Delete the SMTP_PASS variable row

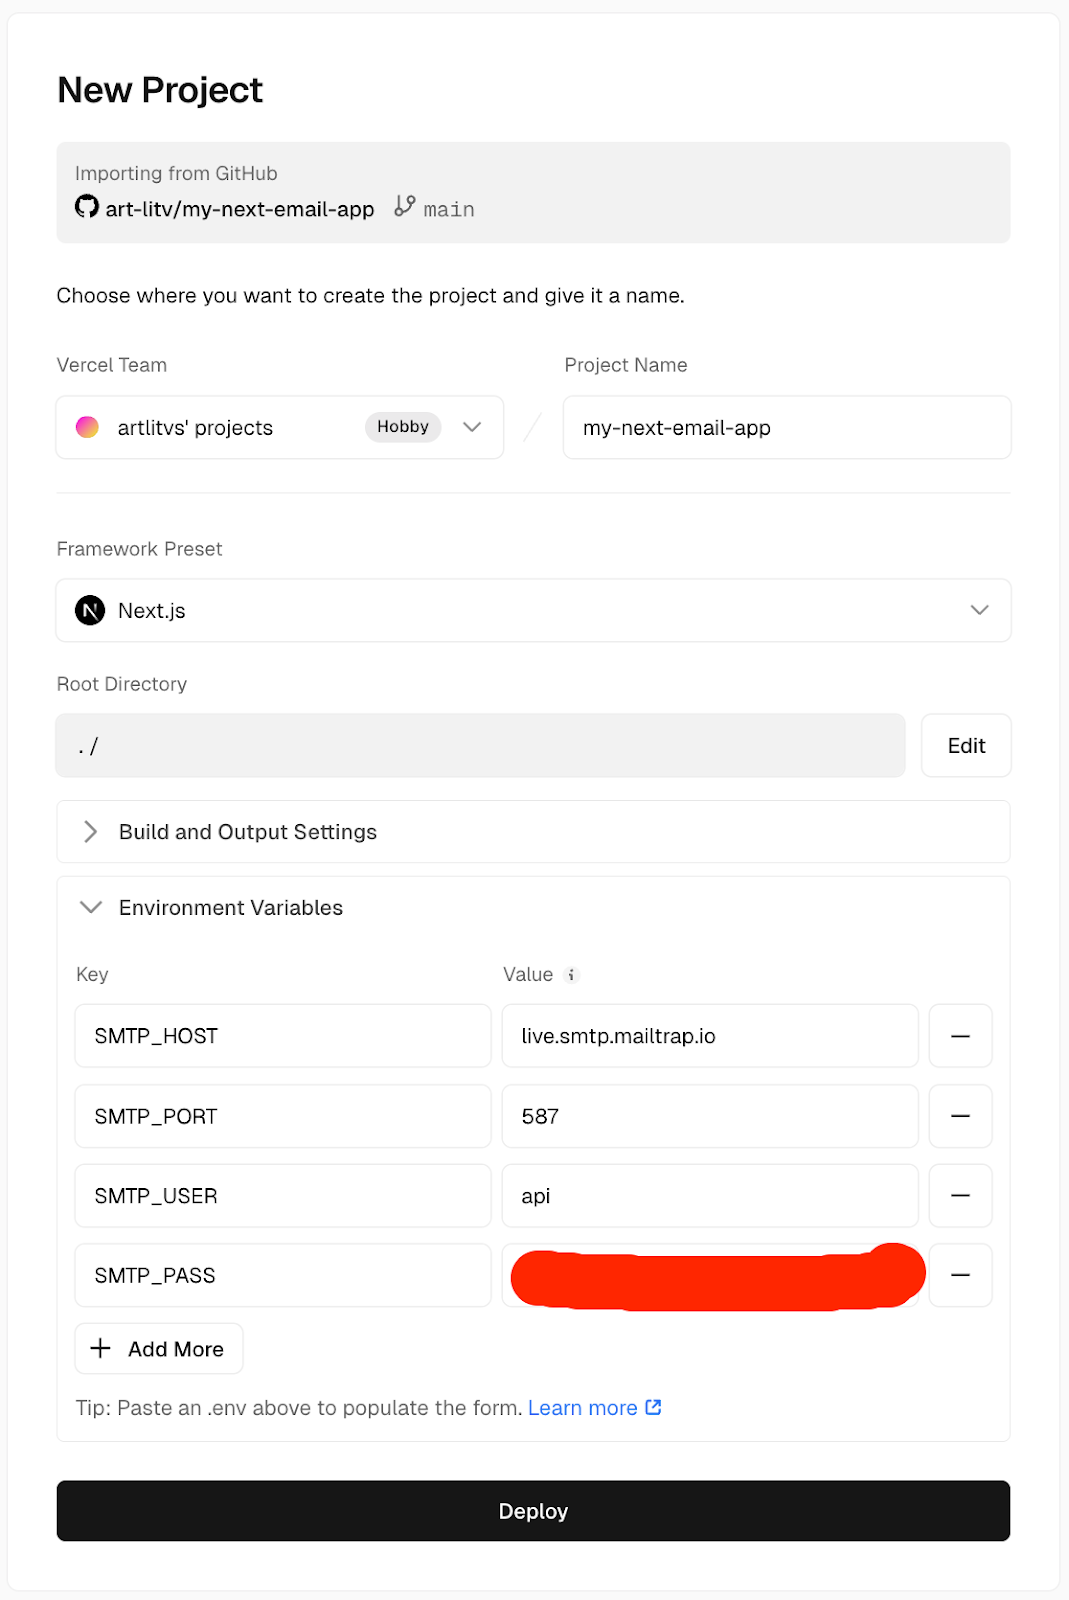click(x=960, y=1275)
